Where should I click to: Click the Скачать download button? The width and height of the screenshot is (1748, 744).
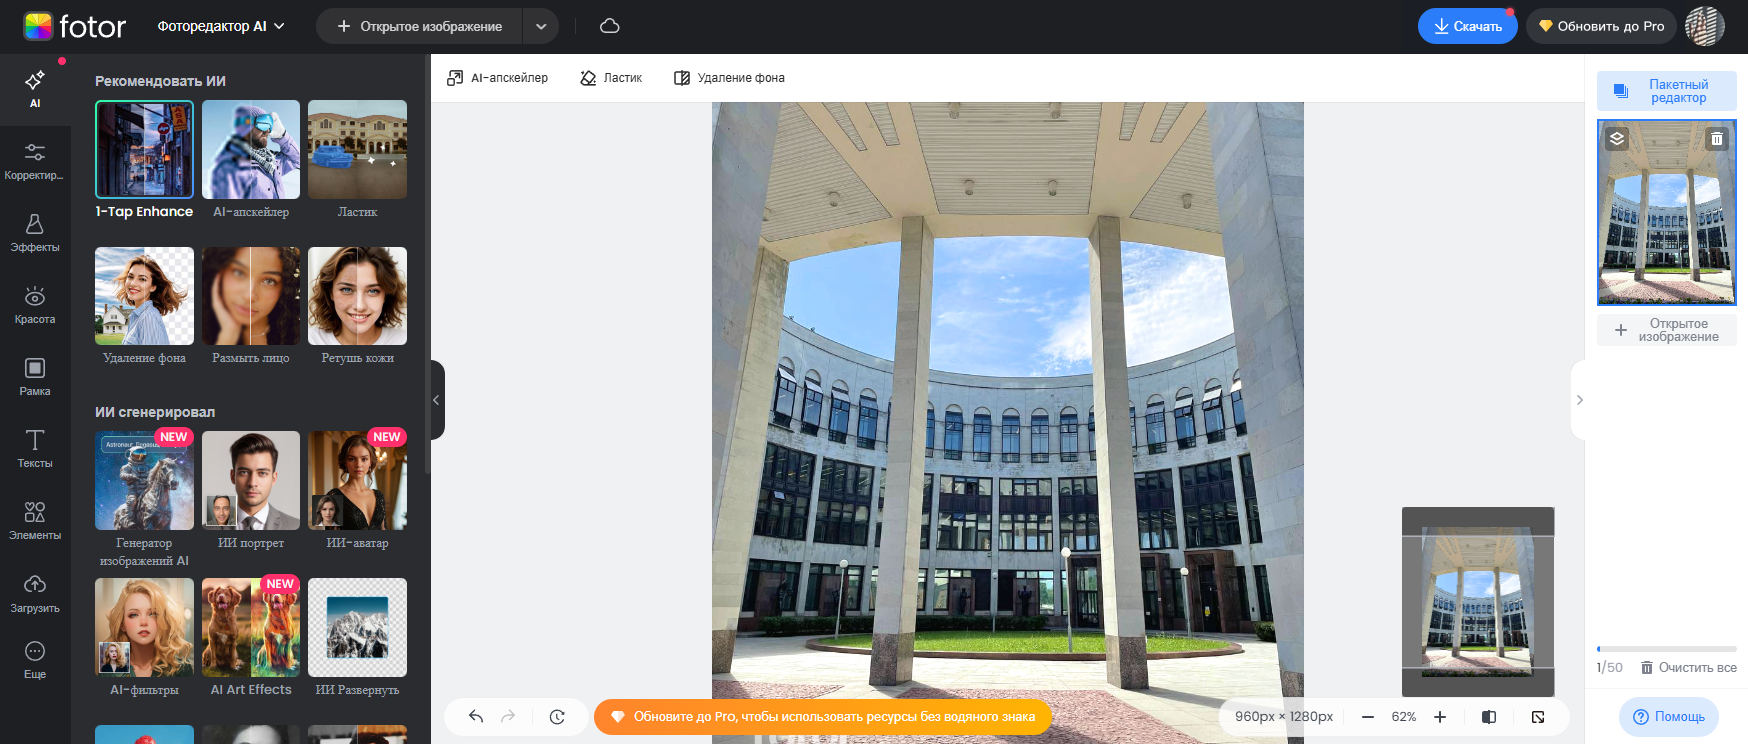[1467, 26]
